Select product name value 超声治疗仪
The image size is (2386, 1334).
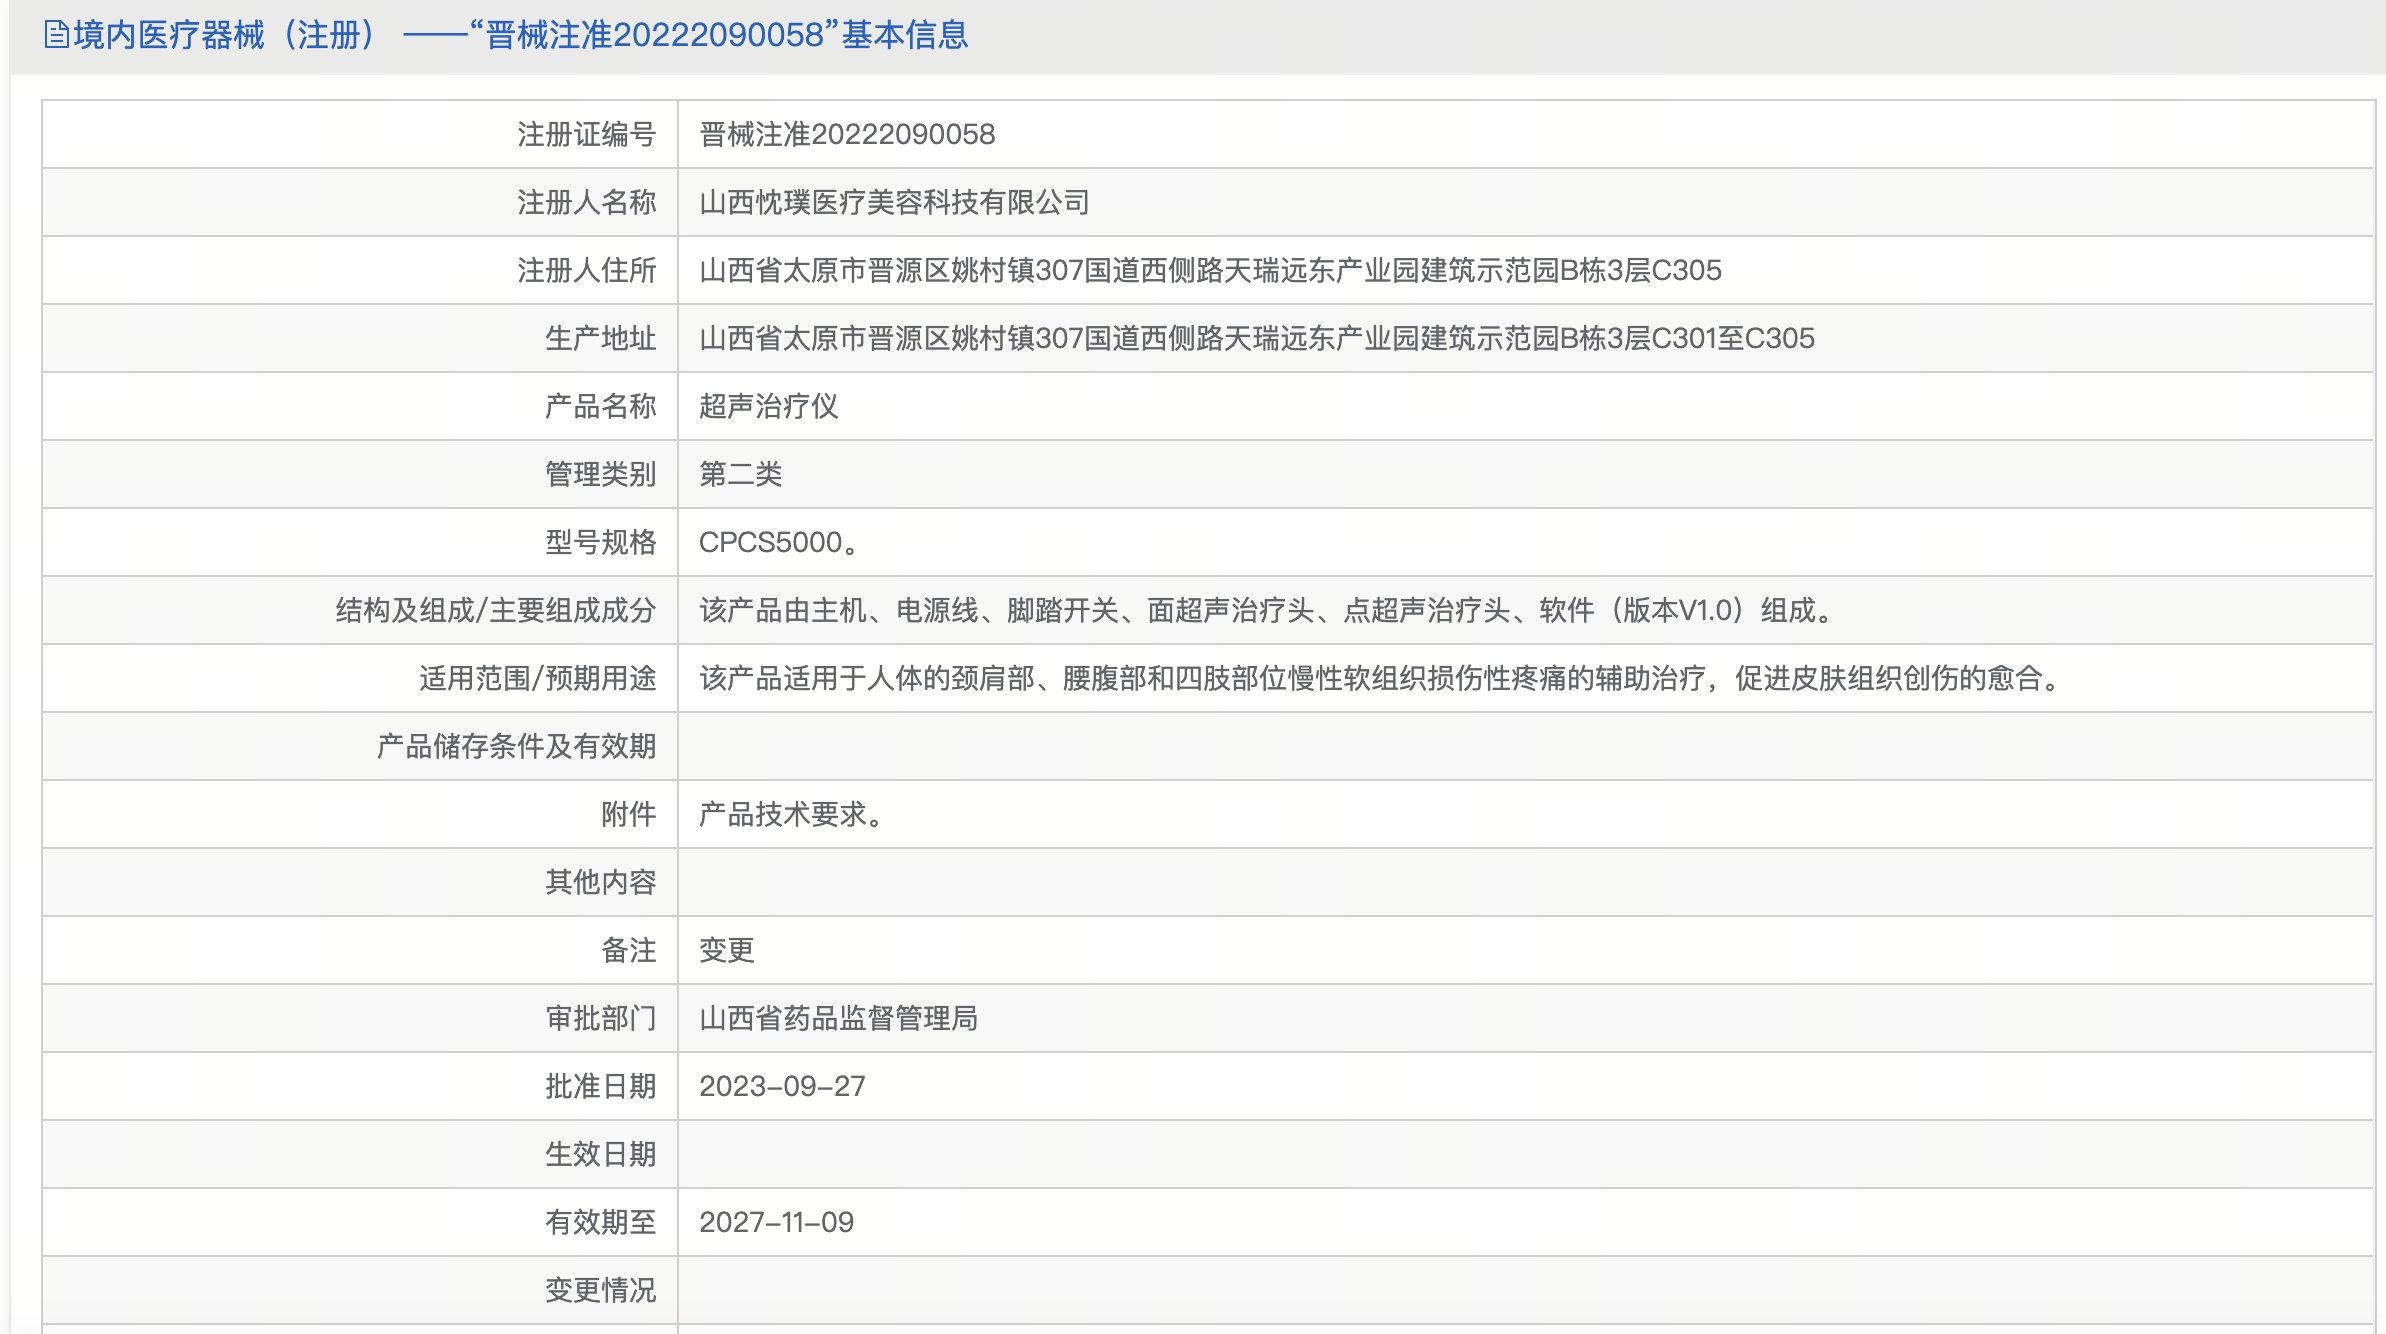tap(768, 406)
